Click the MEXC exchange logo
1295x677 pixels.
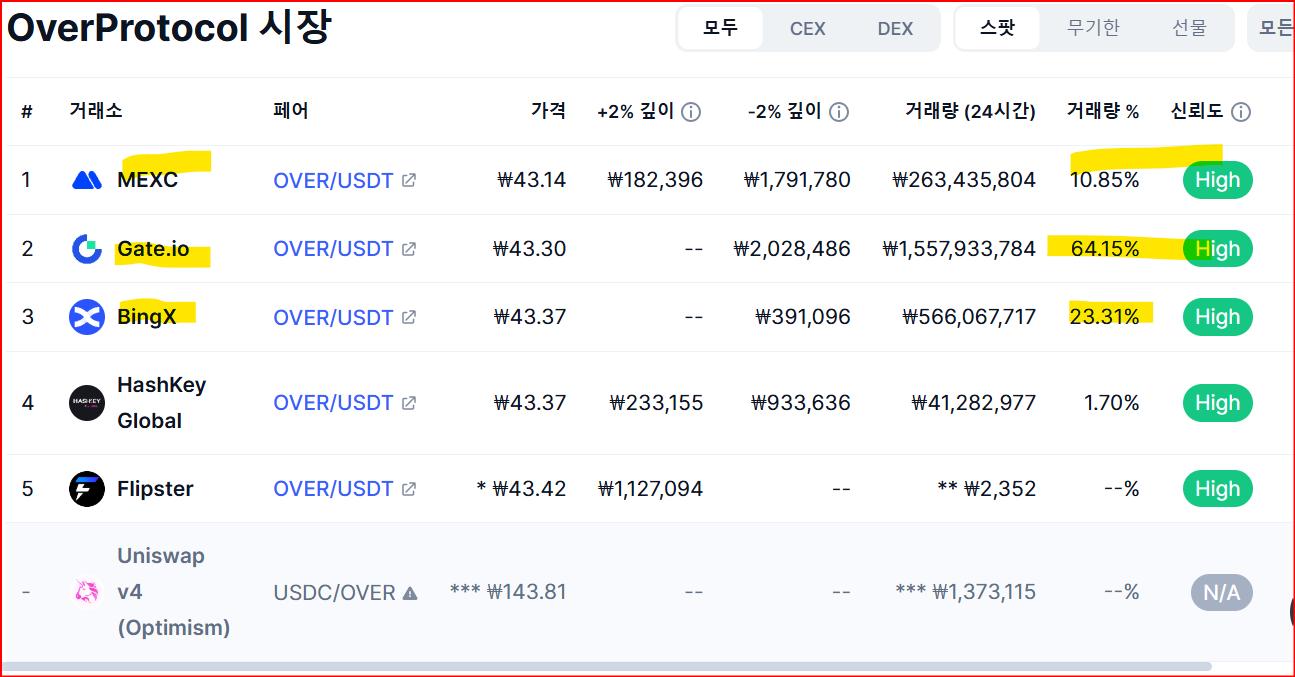pos(87,180)
